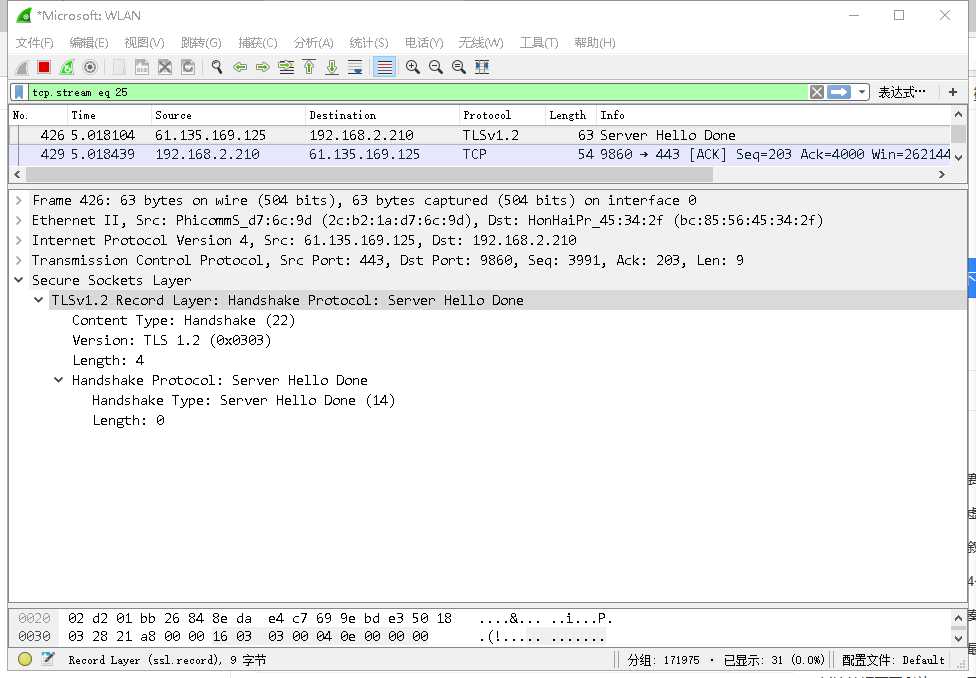Add a filter button with plus
Screen dimensions: 976x678
coord(952,92)
